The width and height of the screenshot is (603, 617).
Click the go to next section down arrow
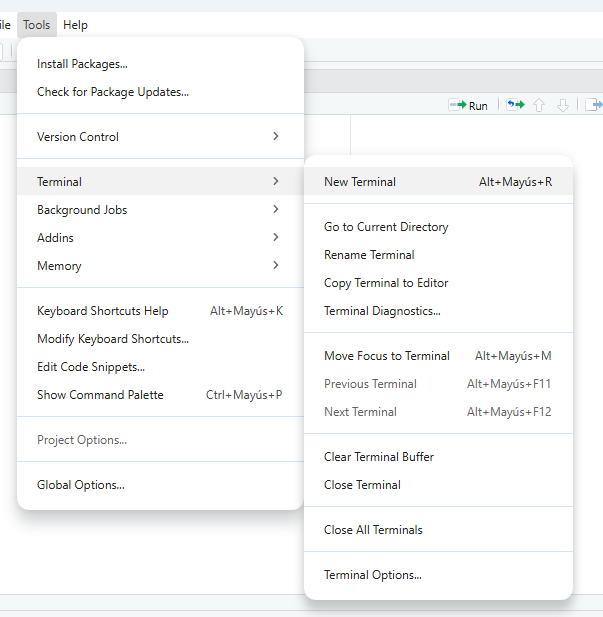pos(563,105)
